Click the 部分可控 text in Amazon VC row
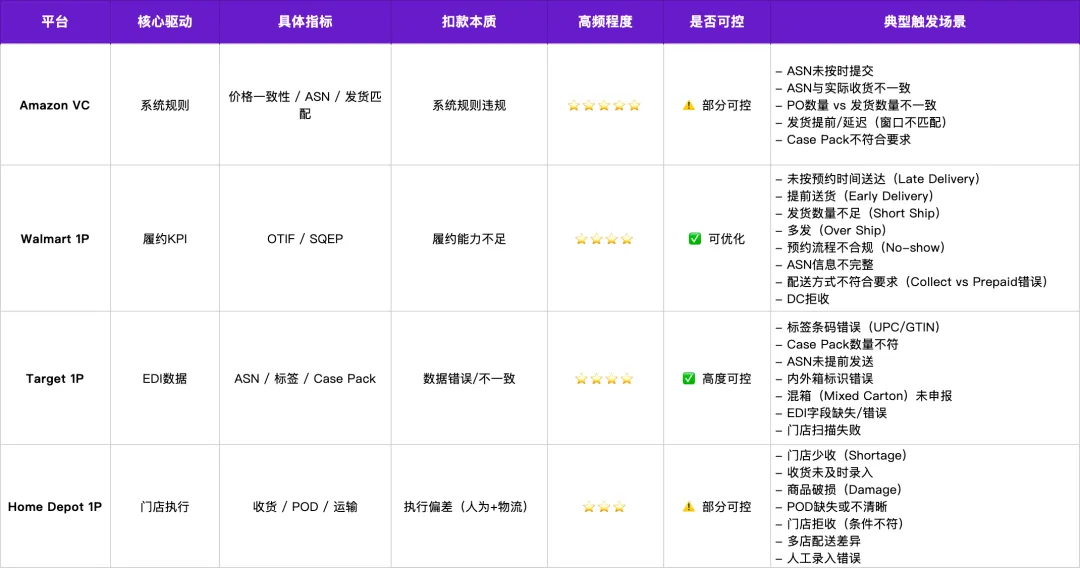1080x568 pixels. point(726,105)
